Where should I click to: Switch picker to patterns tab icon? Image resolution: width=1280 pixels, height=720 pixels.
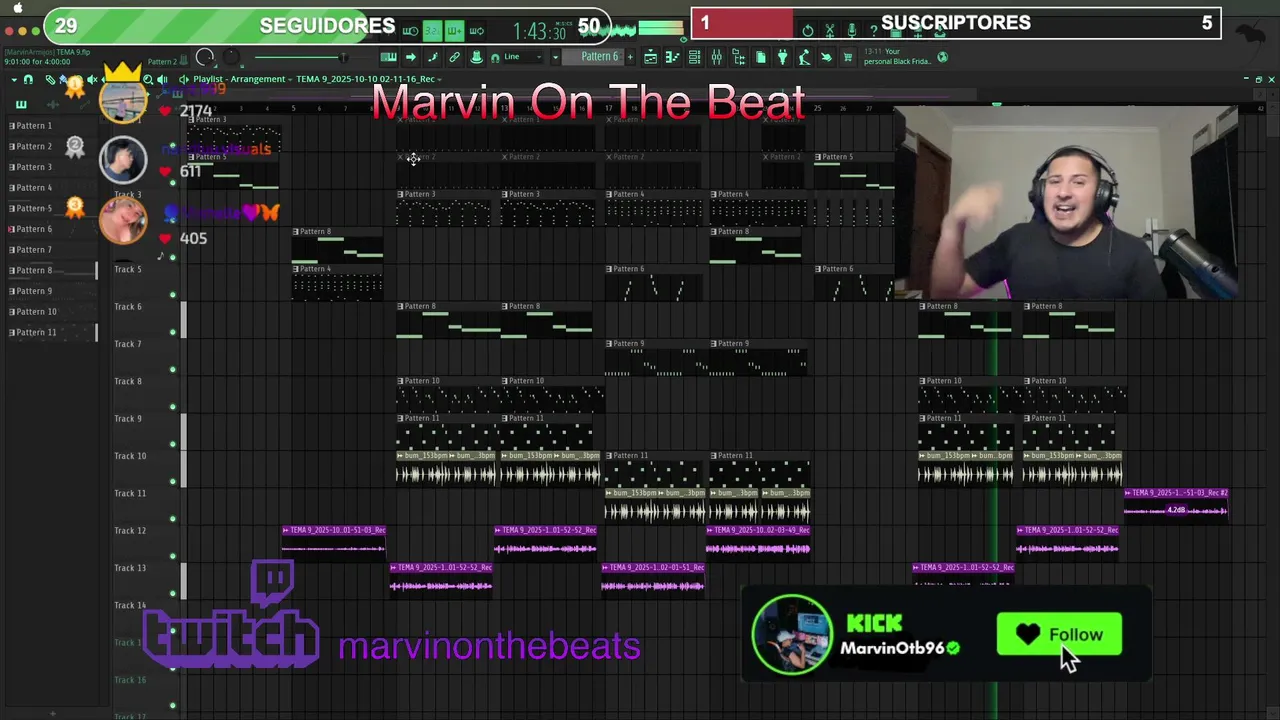point(21,104)
